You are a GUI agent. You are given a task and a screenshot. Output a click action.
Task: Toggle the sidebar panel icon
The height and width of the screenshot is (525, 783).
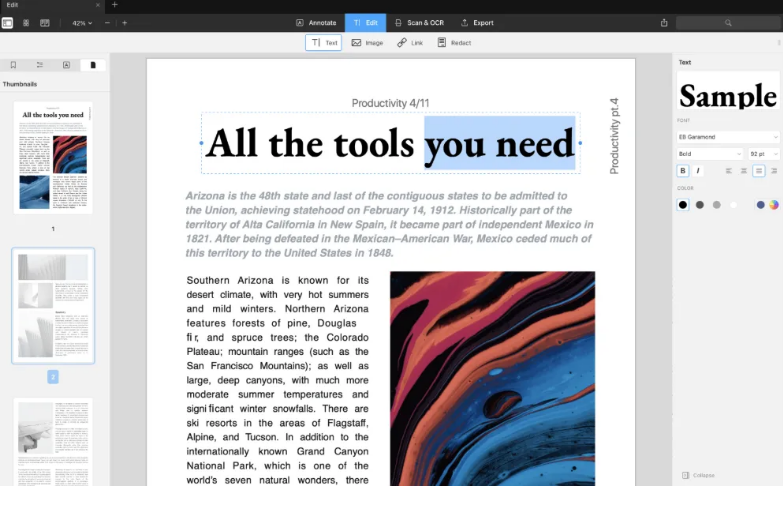(8, 23)
